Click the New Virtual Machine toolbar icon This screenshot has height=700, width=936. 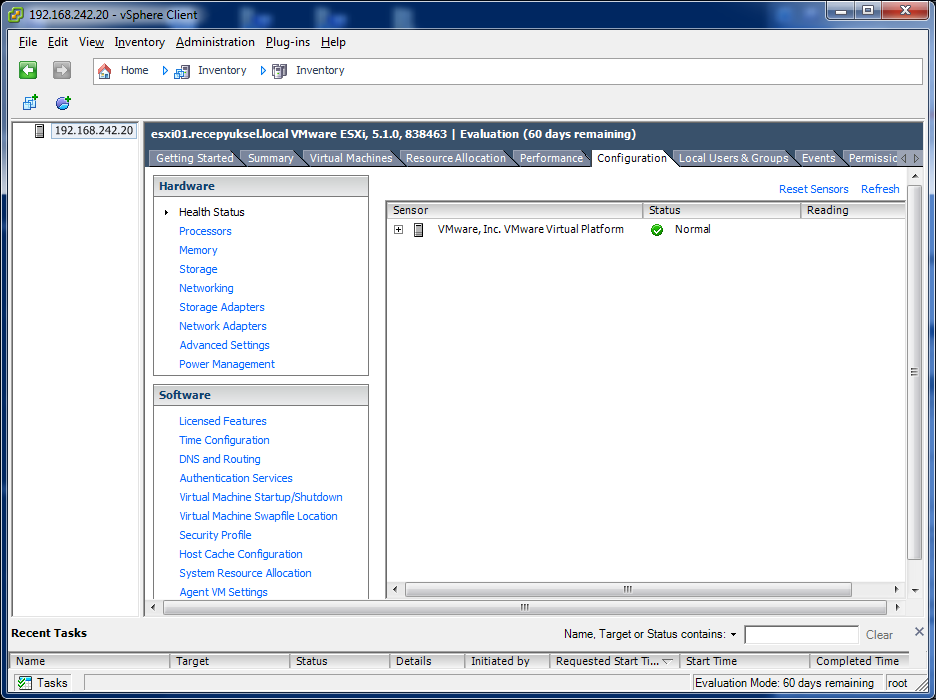(30, 103)
